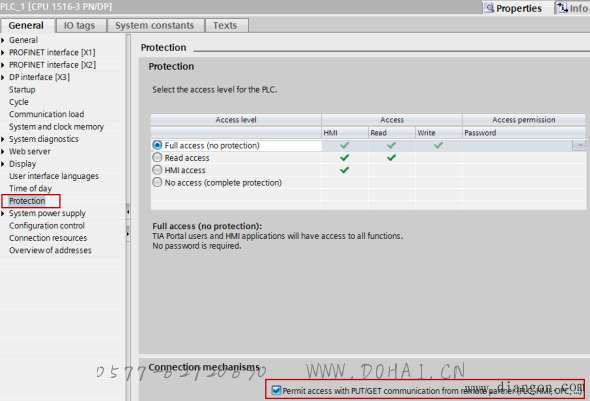The image size is (590, 401).
Task: Expand the DP interface [X3] node
Action: coord(3,77)
